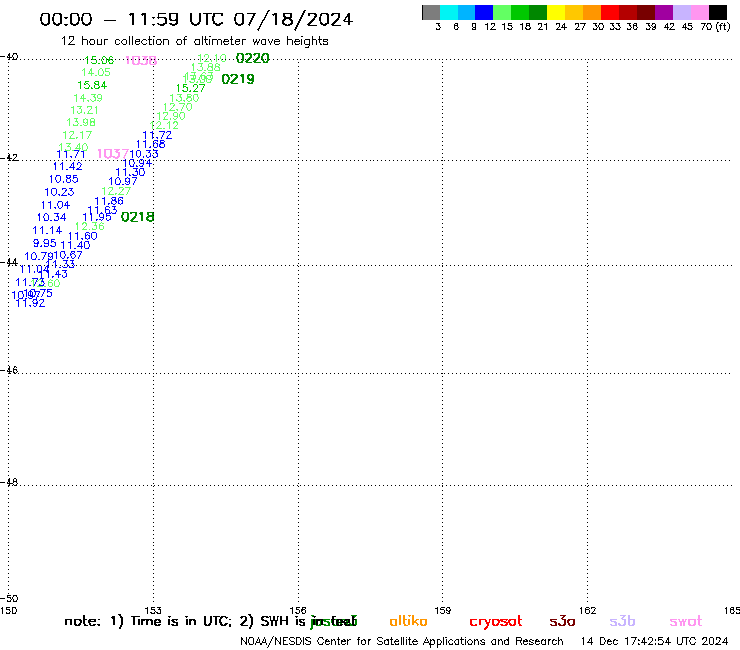This screenshot has width=740, height=650.
Task: Select the s3b satellite legend label
Action: (x=622, y=621)
